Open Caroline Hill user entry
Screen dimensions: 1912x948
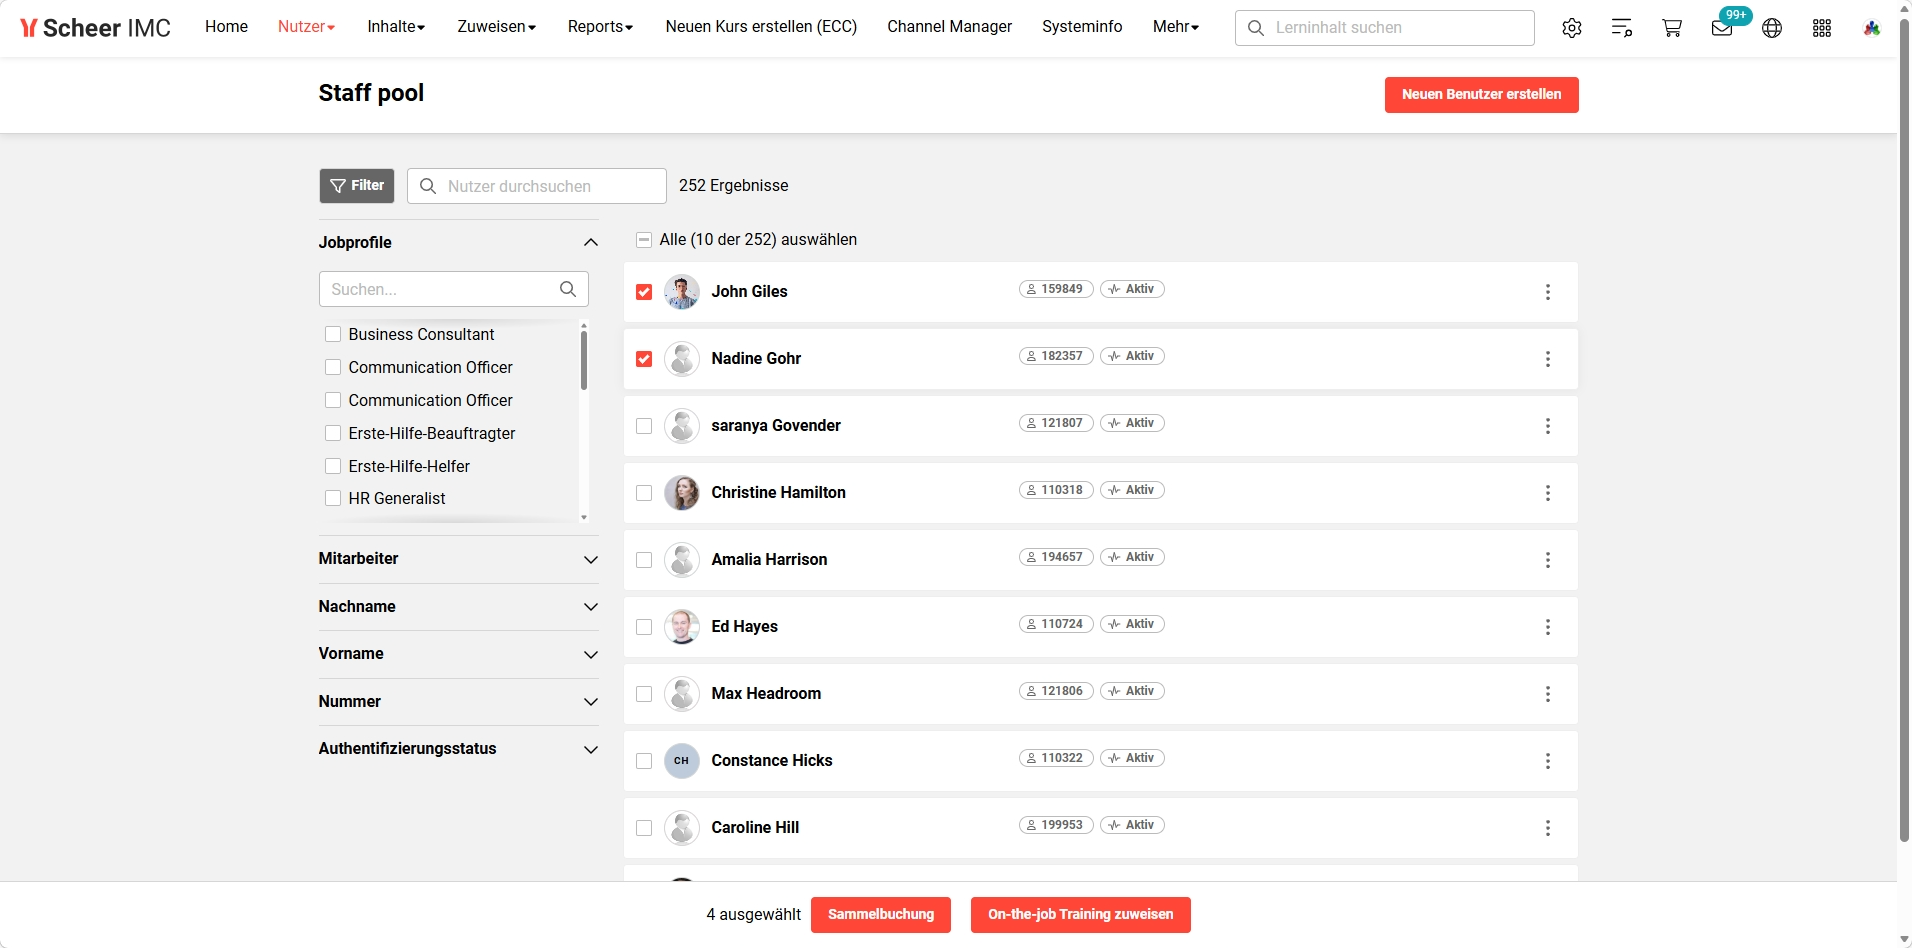(755, 828)
